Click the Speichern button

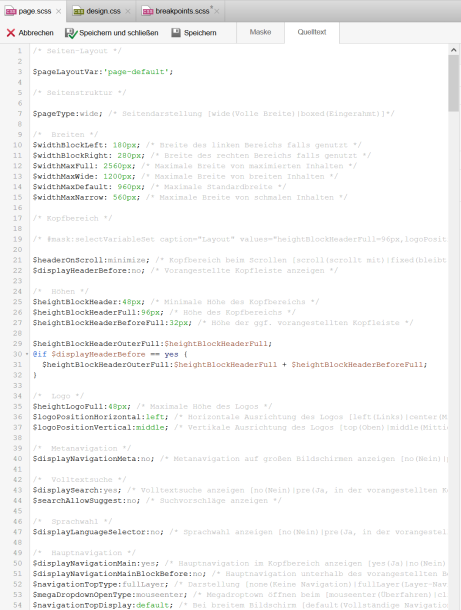194,33
